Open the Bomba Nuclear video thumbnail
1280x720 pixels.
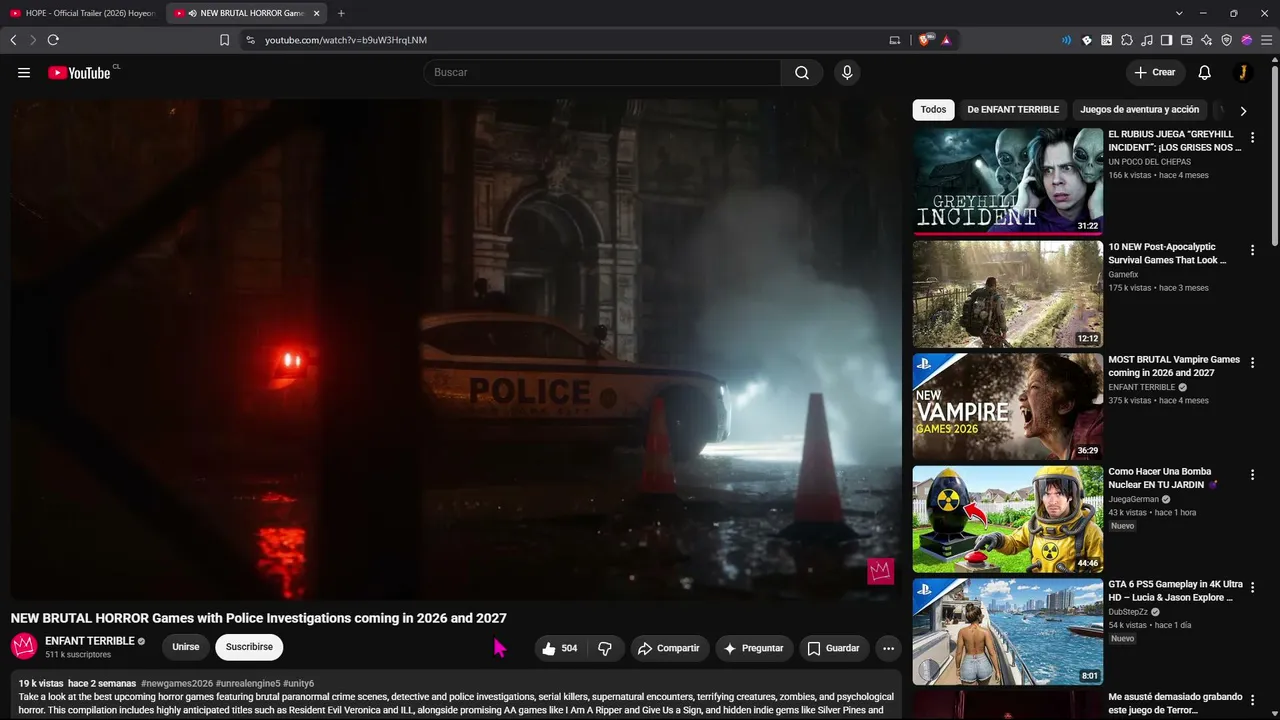tap(1008, 519)
